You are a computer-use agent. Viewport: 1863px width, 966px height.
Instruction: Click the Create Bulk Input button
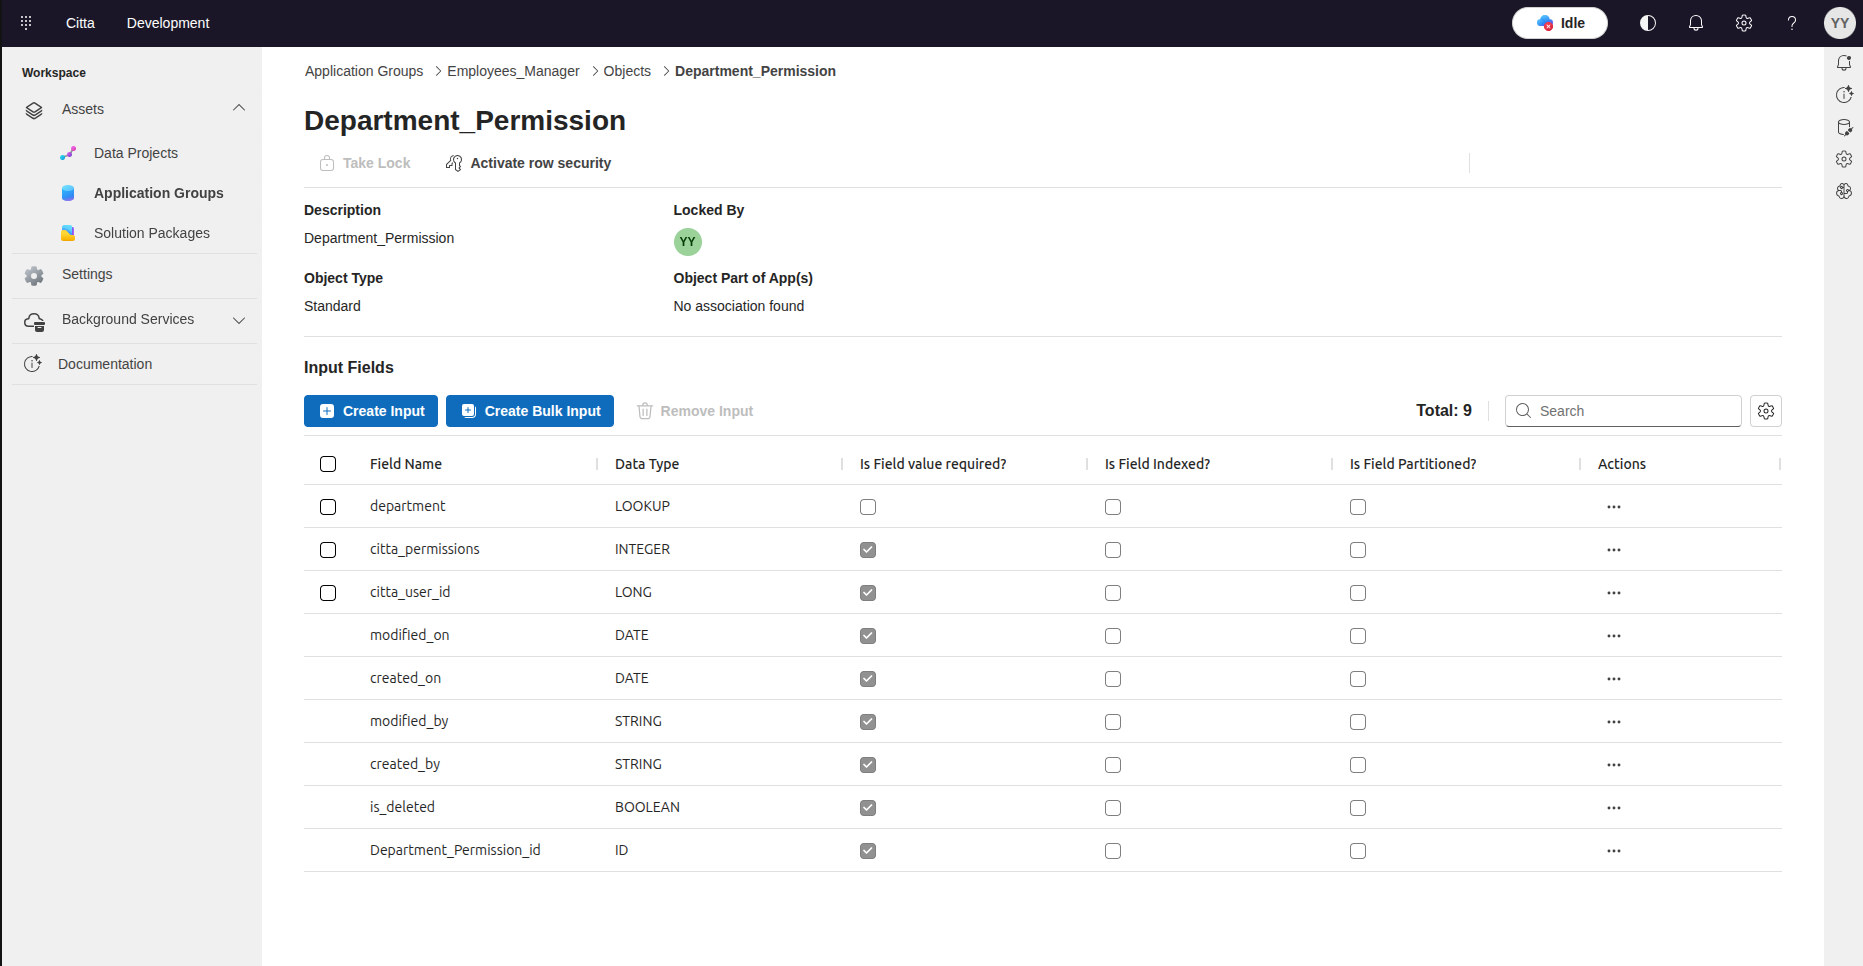[530, 411]
